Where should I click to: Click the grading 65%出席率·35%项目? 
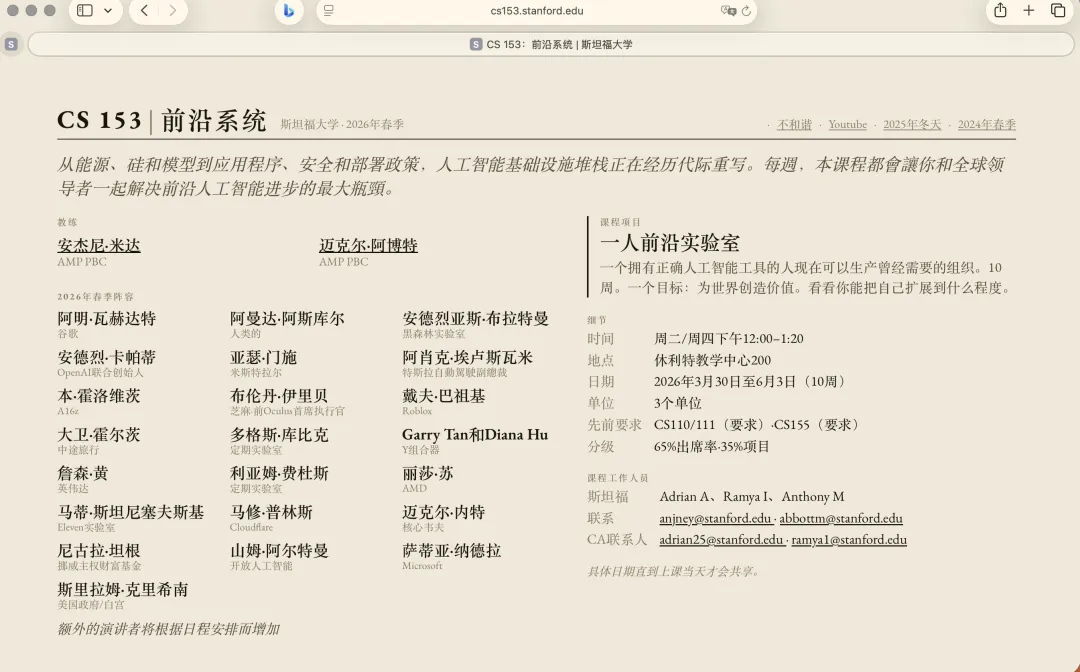click(x=712, y=446)
